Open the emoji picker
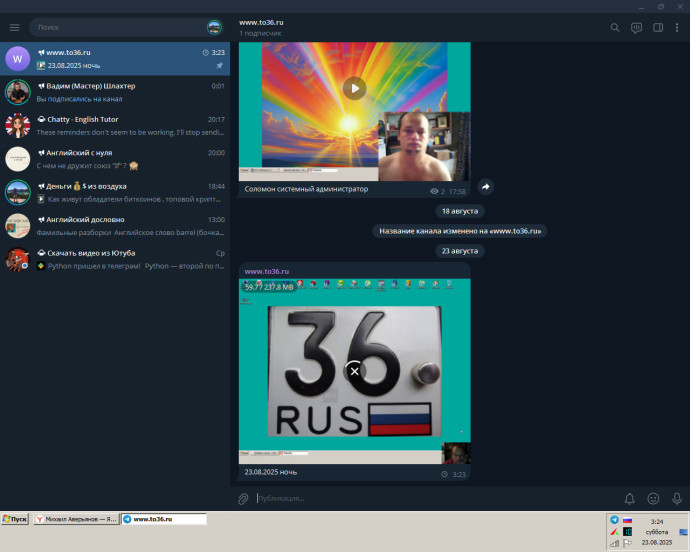This screenshot has width=690, height=552. 653,499
